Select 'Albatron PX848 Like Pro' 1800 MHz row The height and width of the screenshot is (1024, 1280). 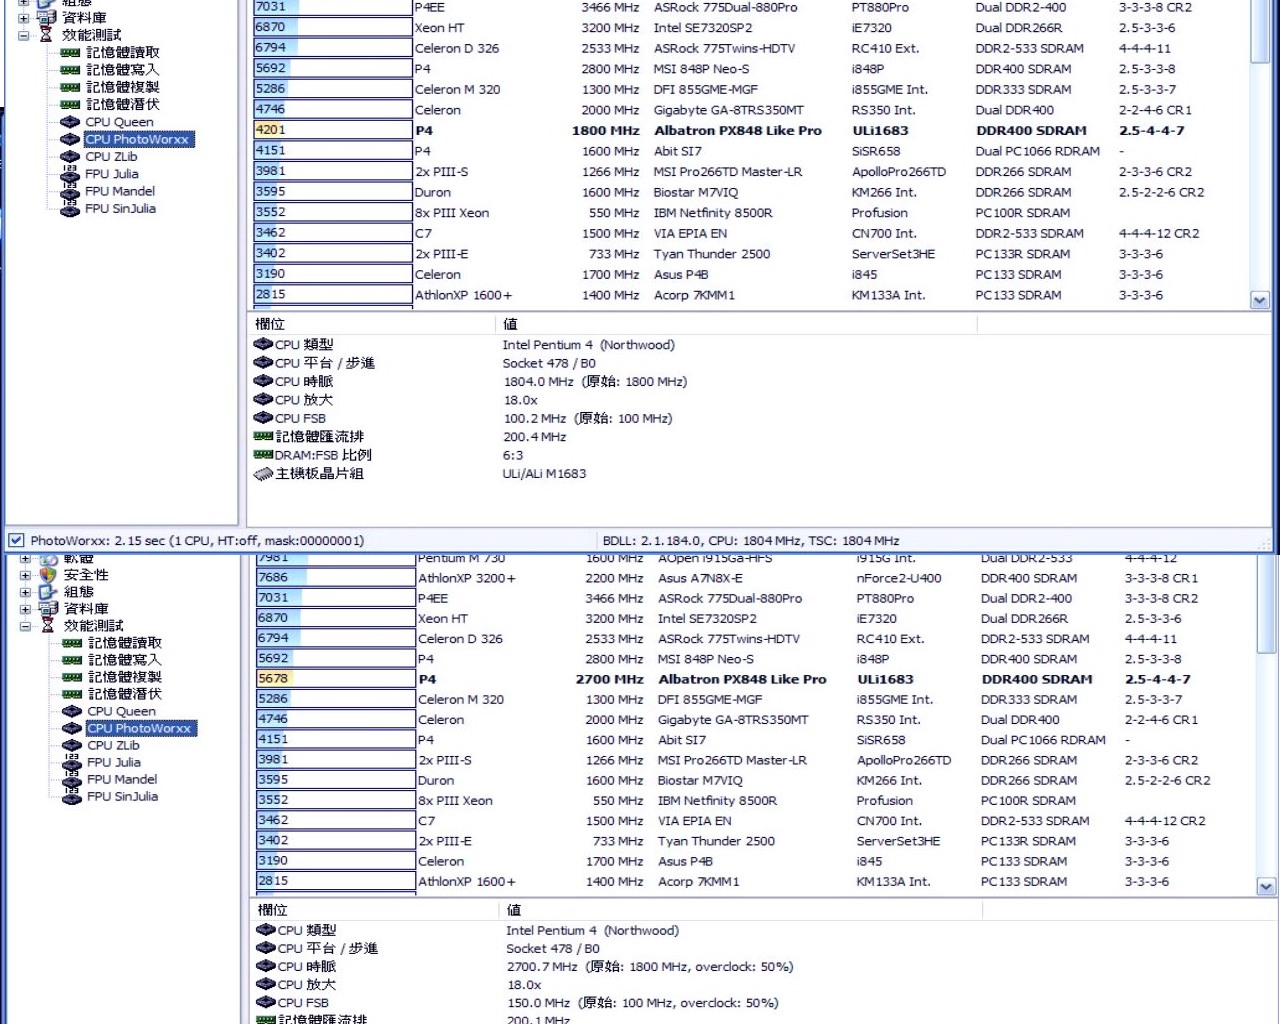coord(751,130)
